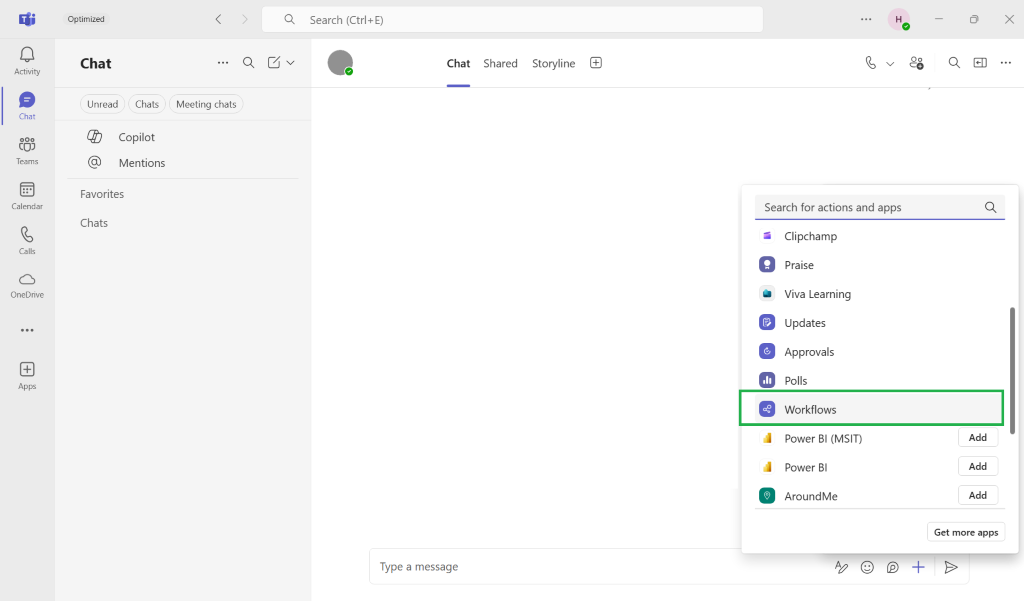Focus main Search (Ctrl+E) bar
Image resolution: width=1024 pixels, height=601 pixels.
[512, 20]
